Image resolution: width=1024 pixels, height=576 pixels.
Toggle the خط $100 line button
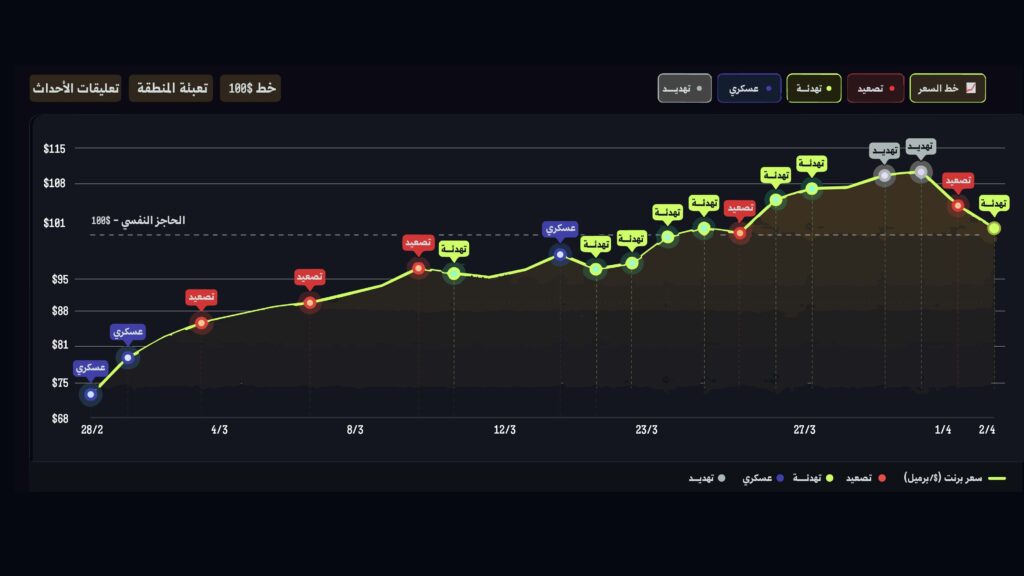tap(251, 88)
